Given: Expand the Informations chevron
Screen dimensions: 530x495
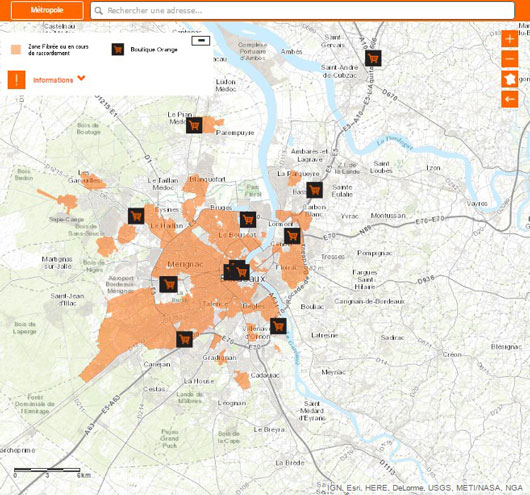Looking at the screenshot, I should click(81, 78).
